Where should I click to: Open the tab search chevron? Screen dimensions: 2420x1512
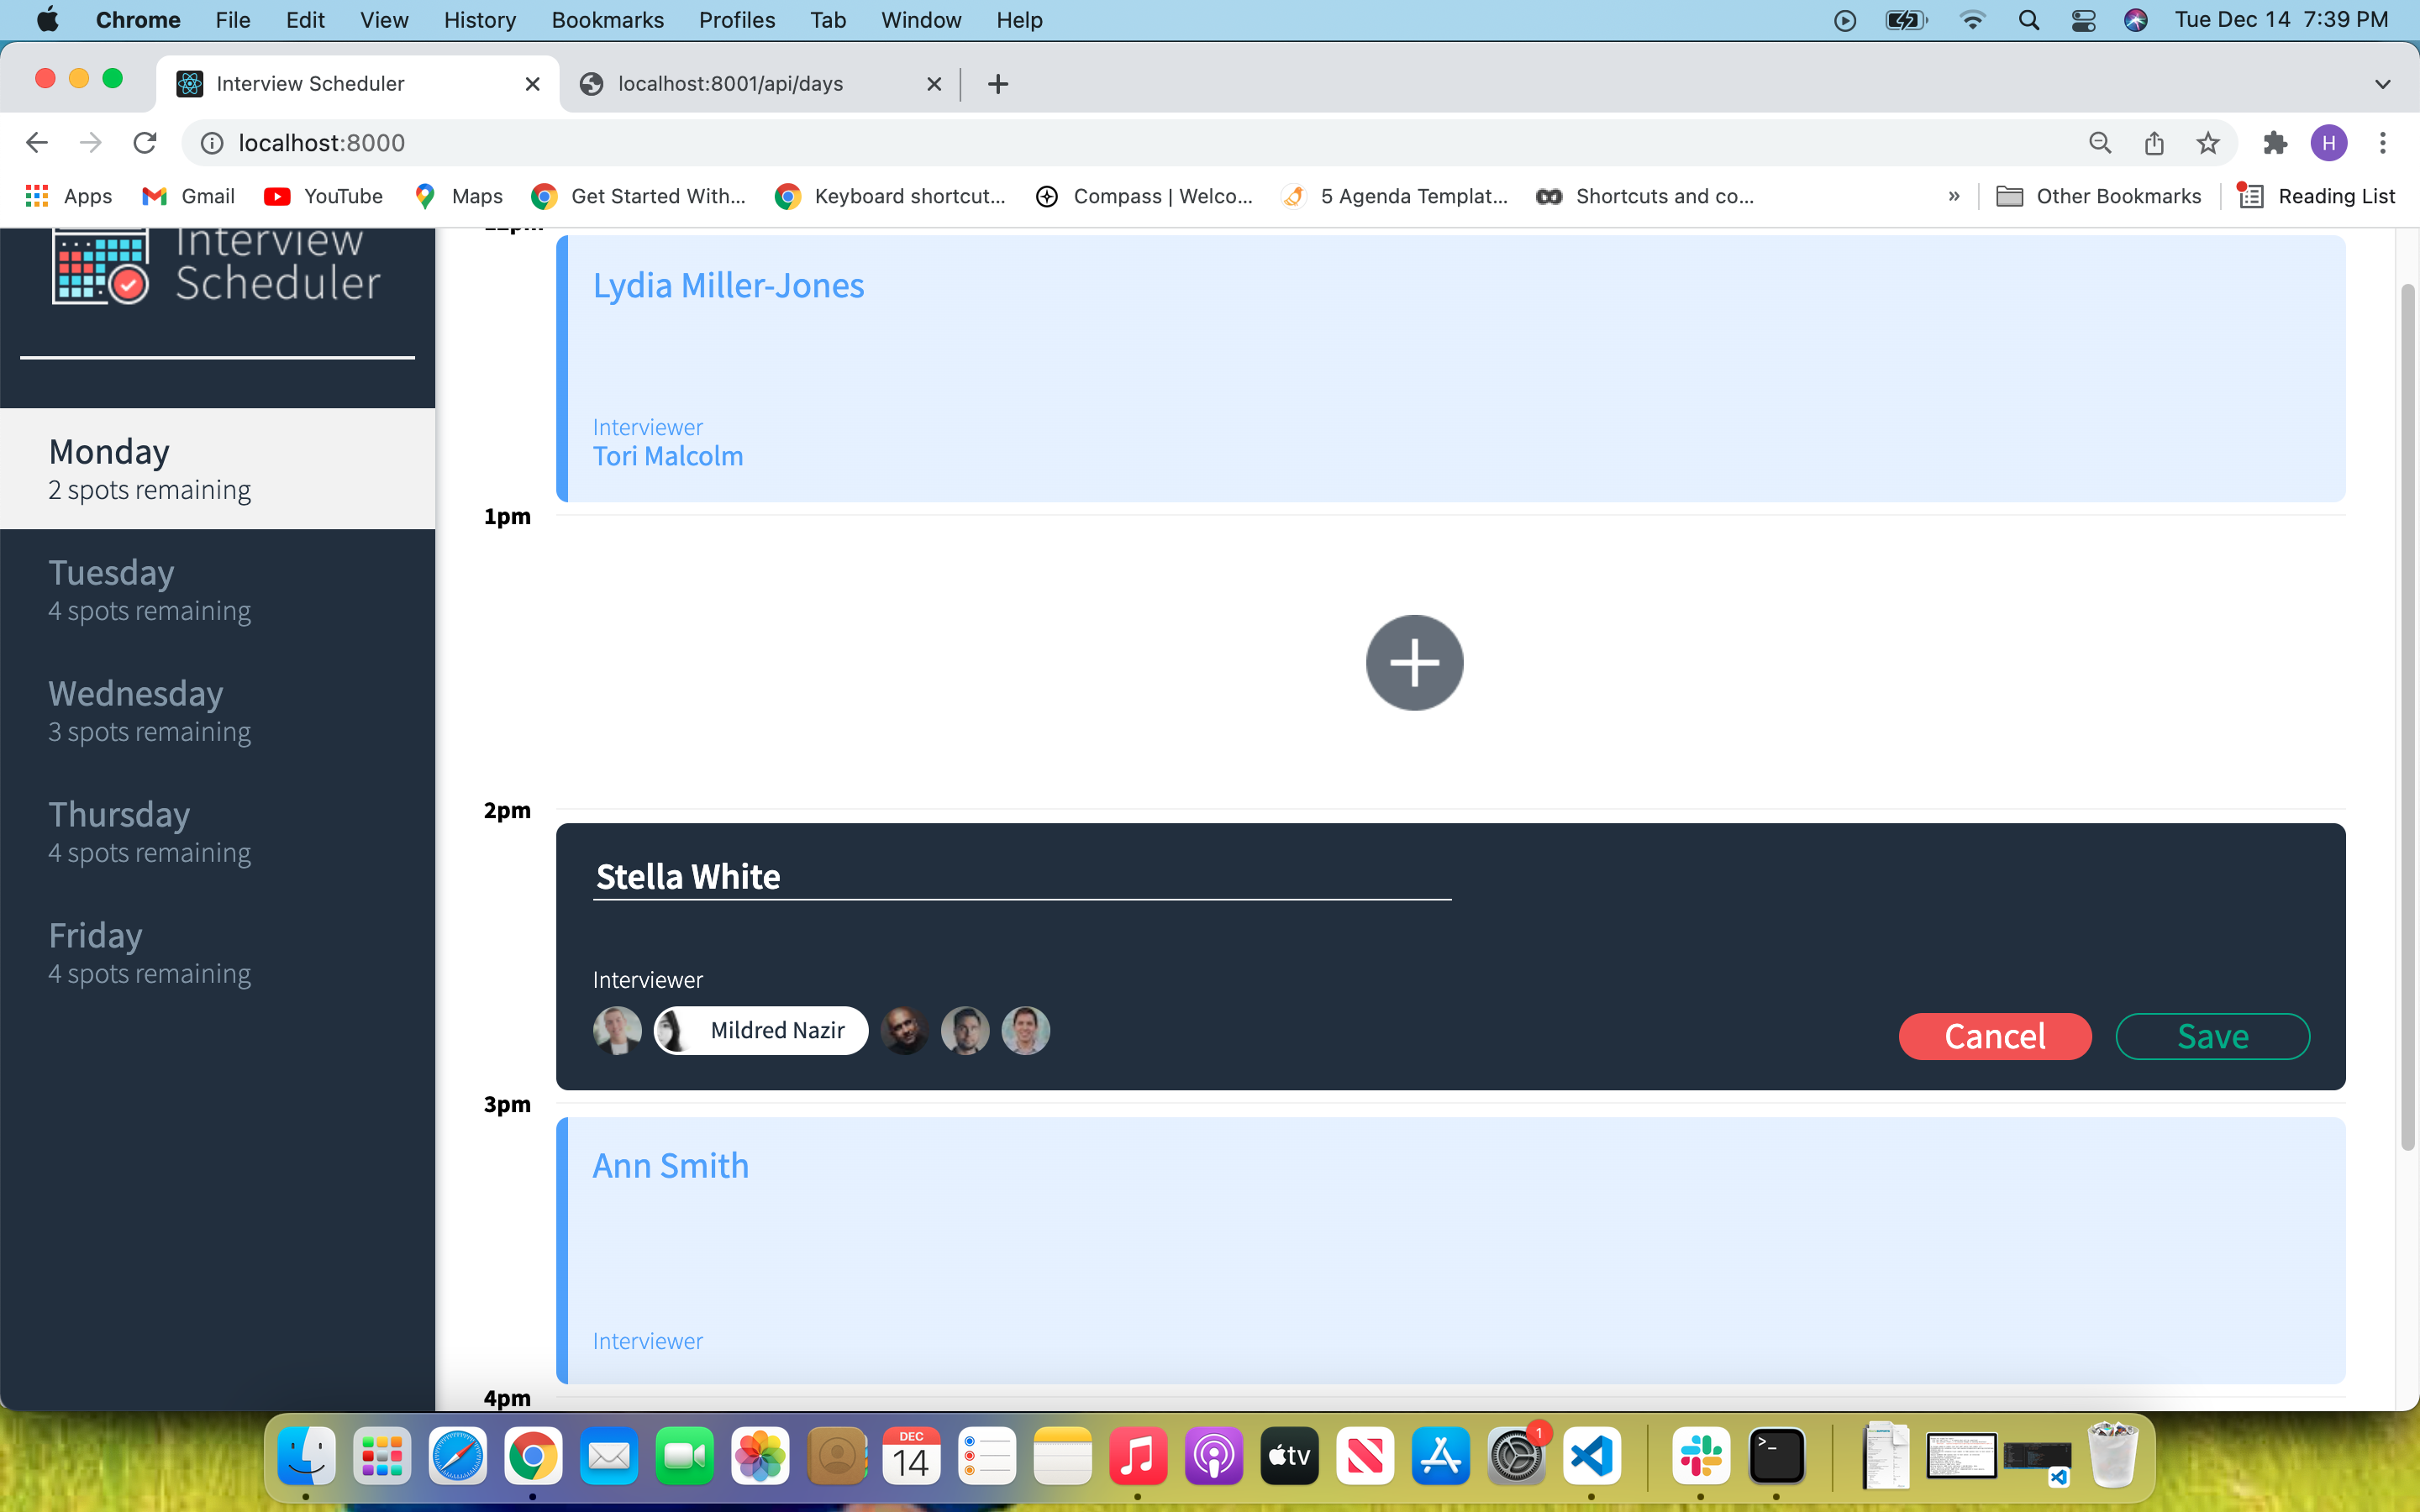[2383, 83]
